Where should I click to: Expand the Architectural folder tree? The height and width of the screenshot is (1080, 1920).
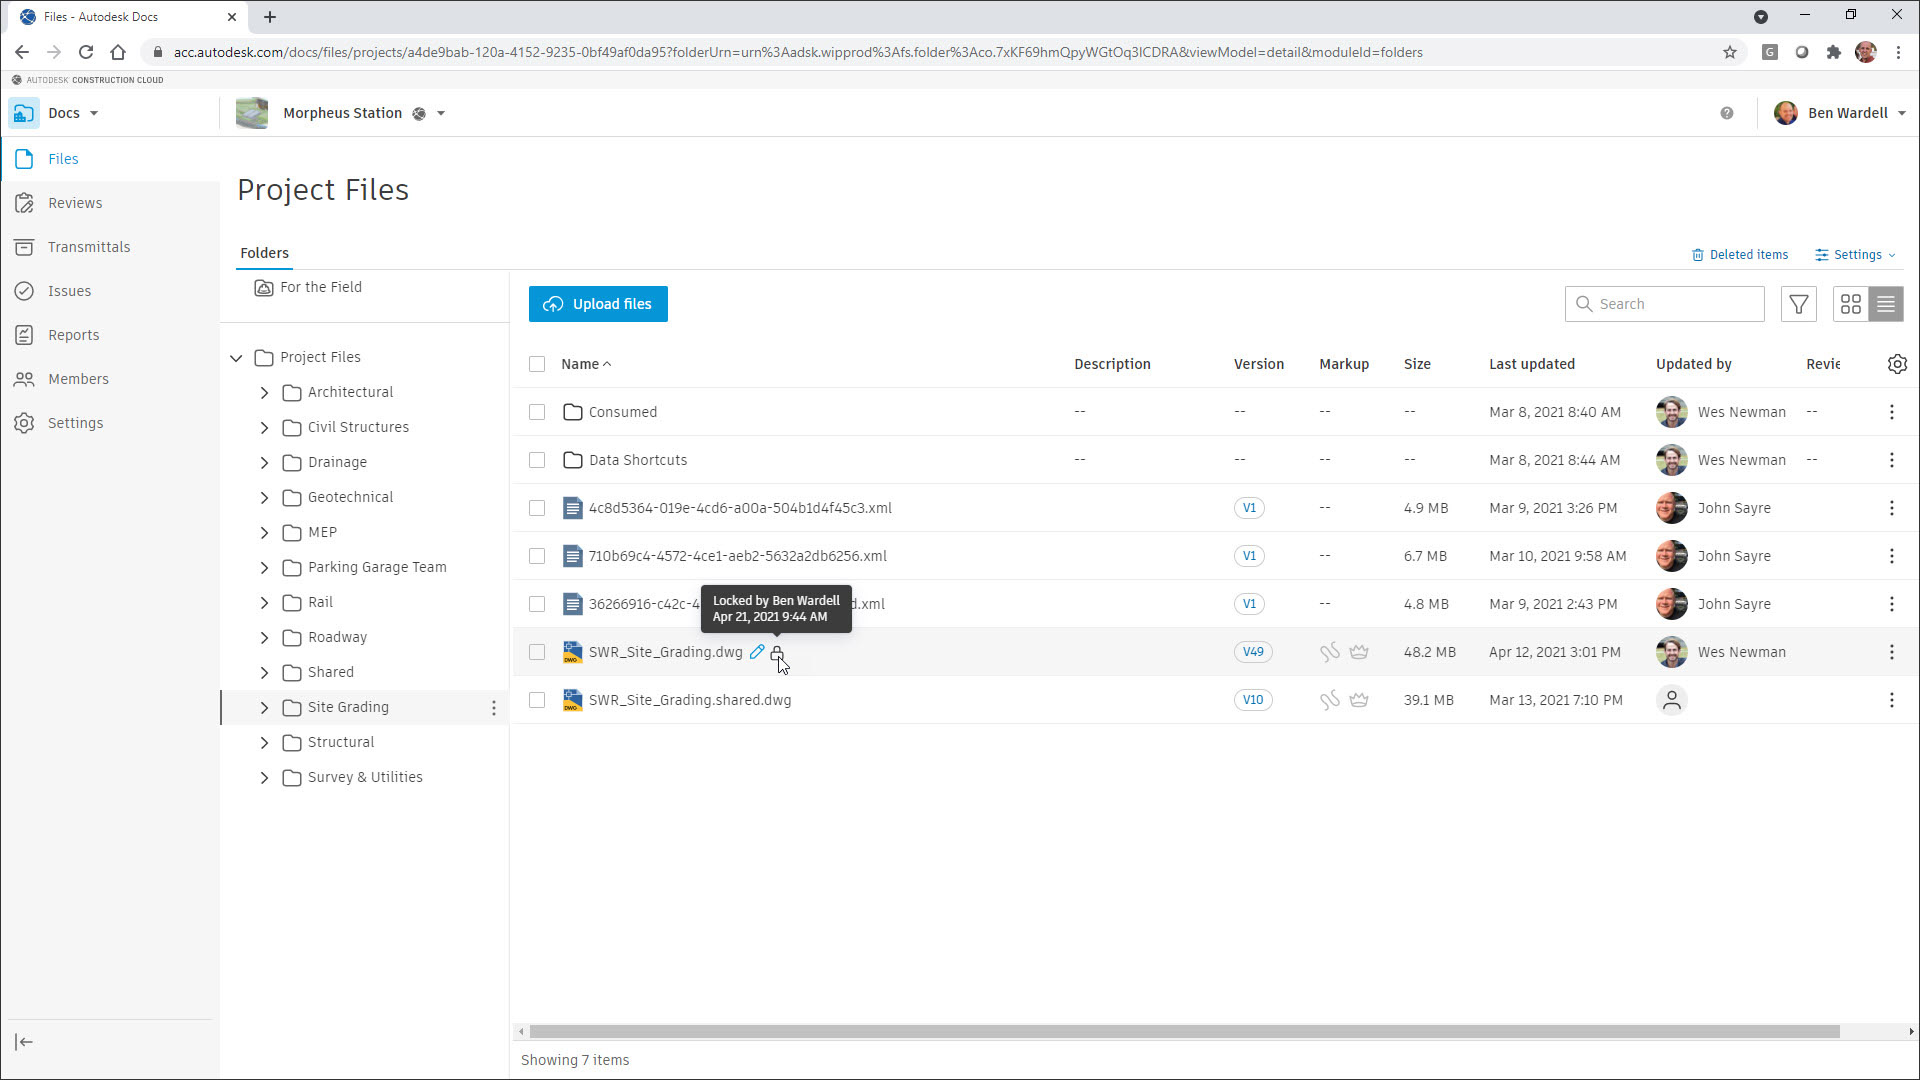tap(264, 393)
